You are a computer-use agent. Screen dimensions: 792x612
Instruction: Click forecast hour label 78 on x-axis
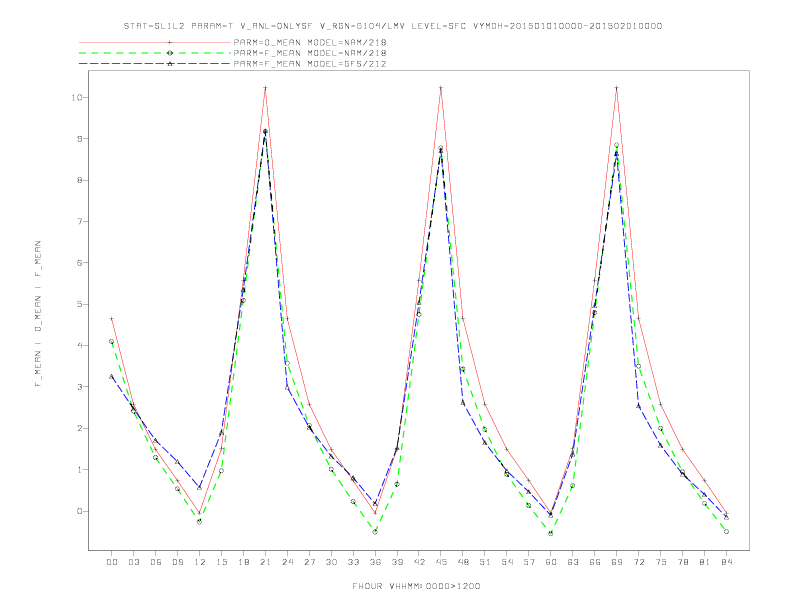683,562
